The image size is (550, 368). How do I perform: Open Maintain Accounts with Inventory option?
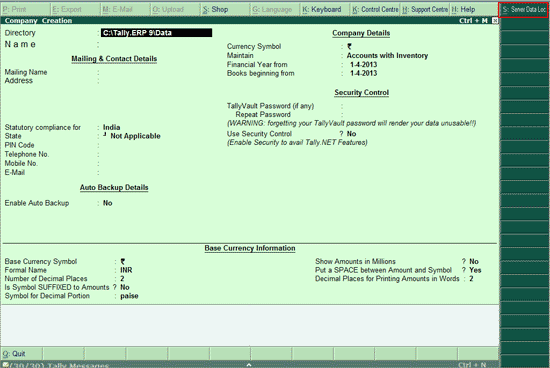coord(387,55)
